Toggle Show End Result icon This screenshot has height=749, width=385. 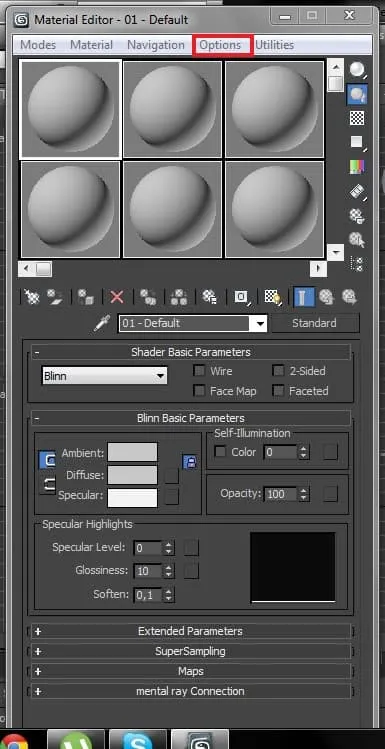[304, 297]
